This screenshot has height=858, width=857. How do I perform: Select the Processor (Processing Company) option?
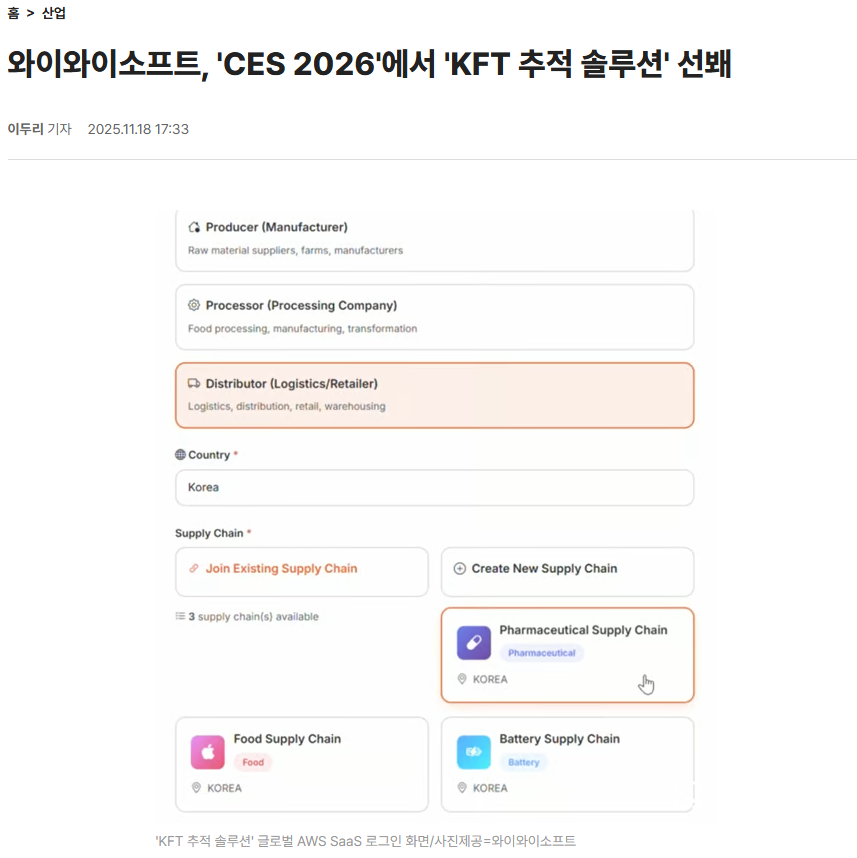(x=434, y=316)
